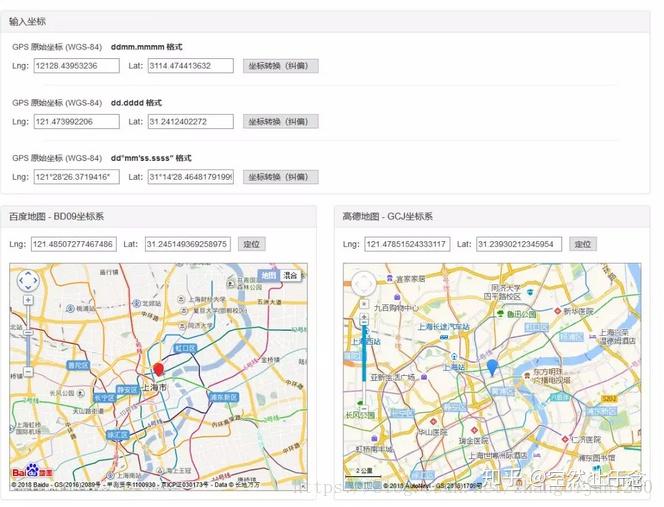Click the ddmm.mmmm format Lat input field
The width and height of the screenshot is (664, 507).
pos(191,66)
